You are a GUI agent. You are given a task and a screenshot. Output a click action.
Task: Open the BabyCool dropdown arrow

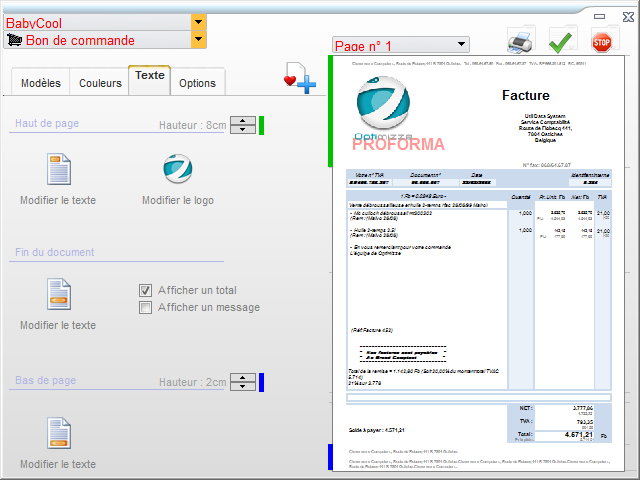(199, 22)
